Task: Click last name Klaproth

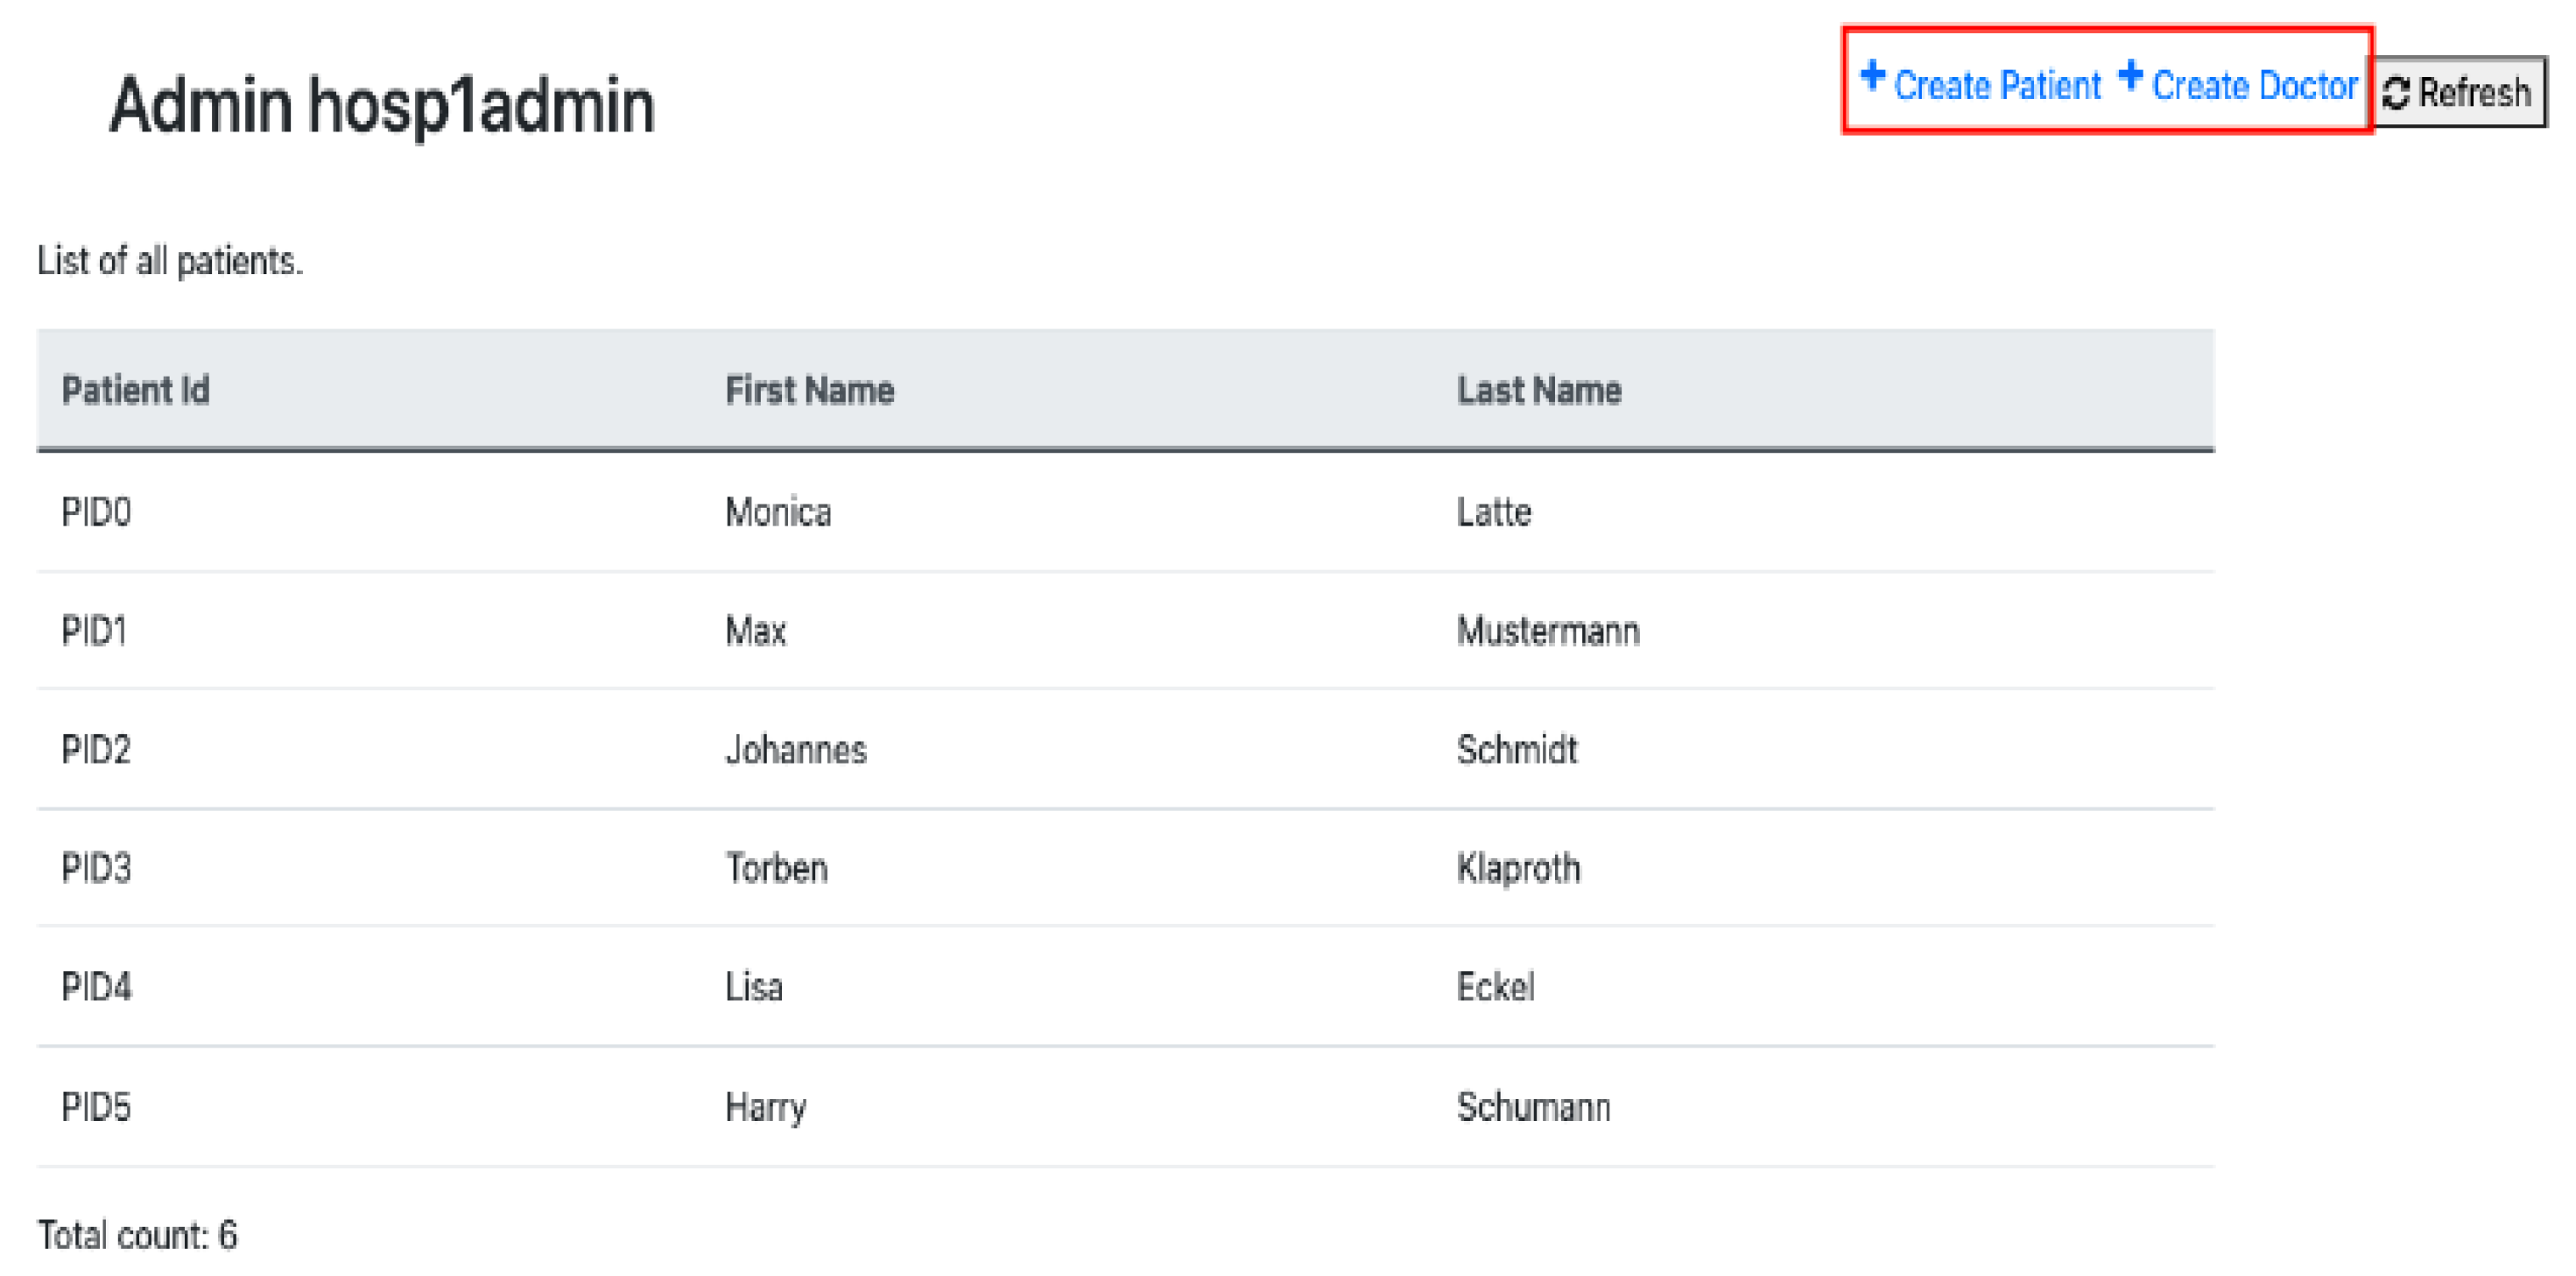Action: click(x=1518, y=868)
